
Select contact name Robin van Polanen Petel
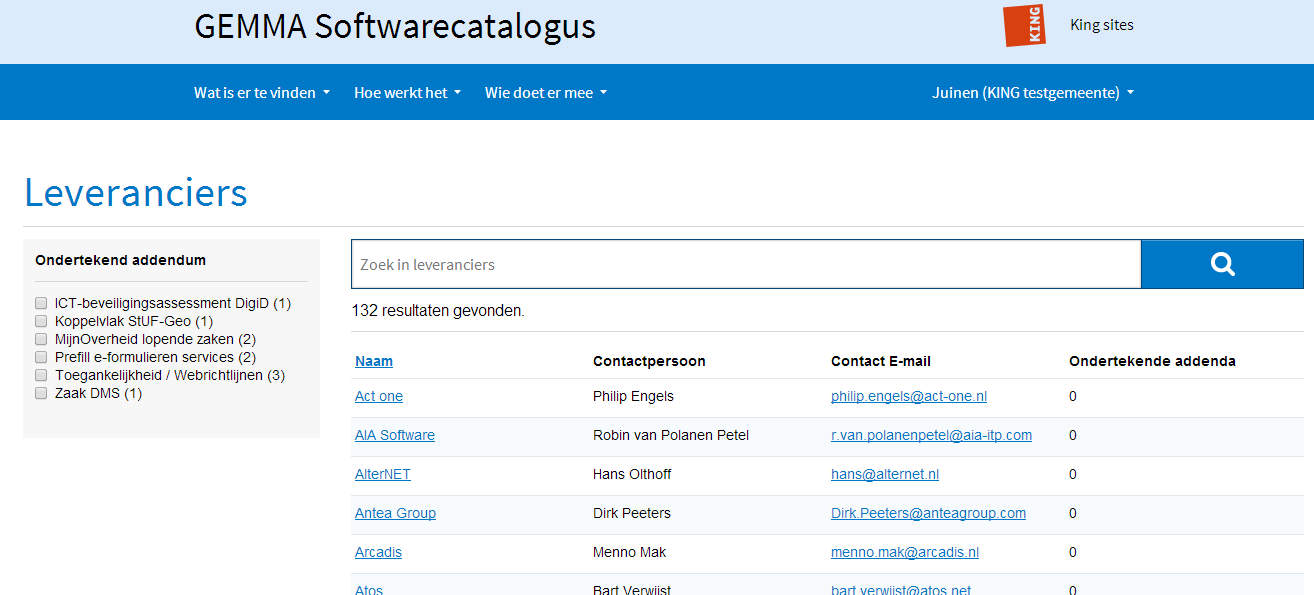tap(671, 435)
